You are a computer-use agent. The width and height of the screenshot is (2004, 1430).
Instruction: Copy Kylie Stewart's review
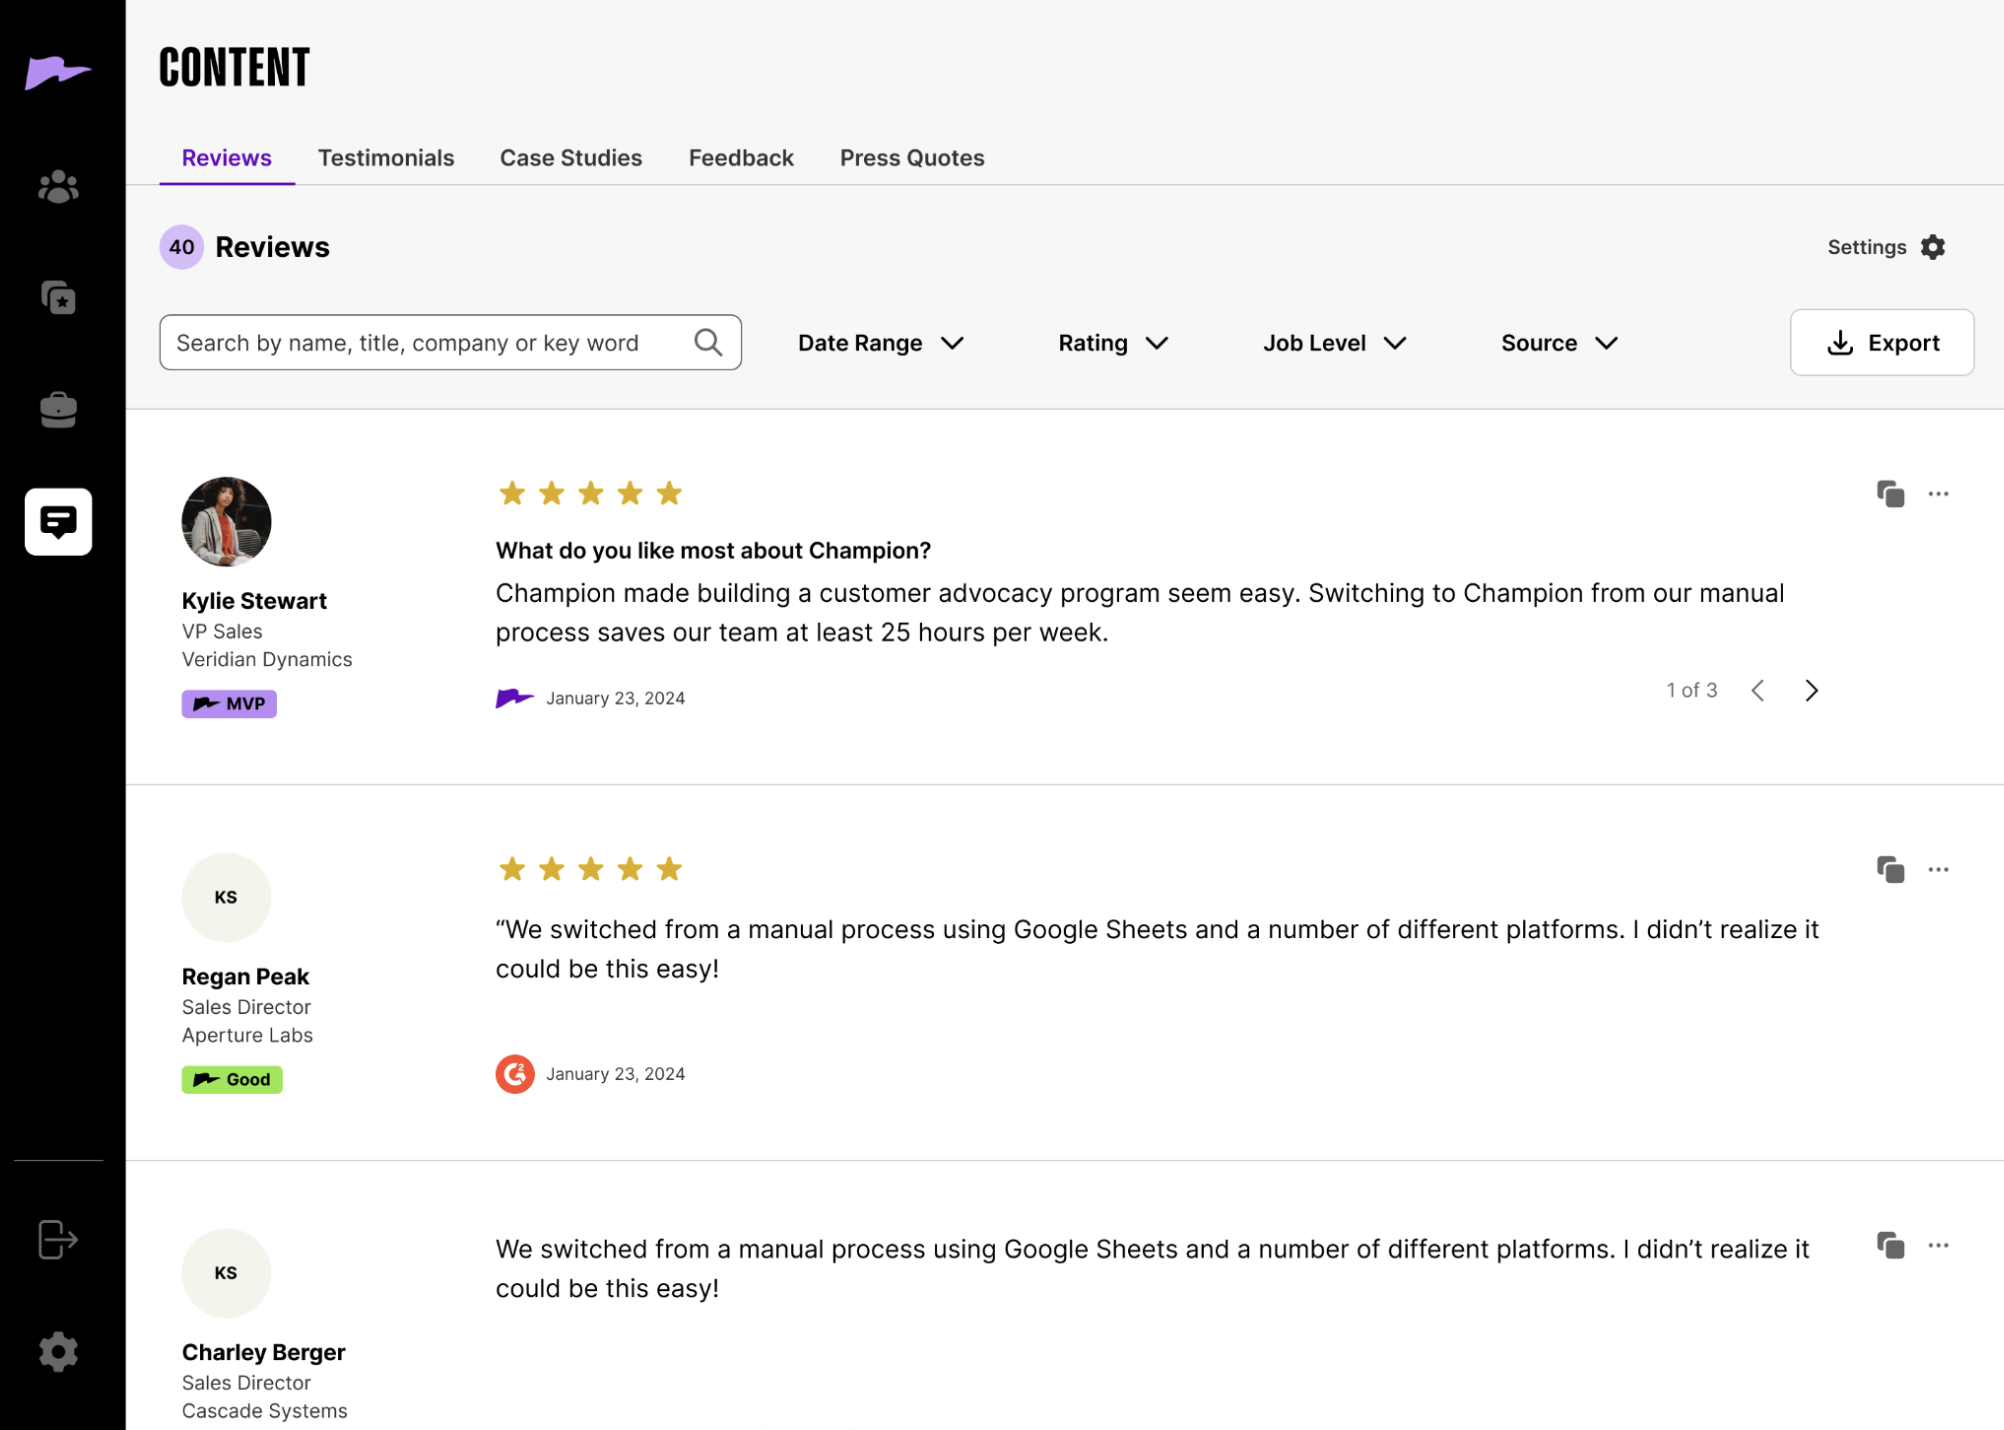tap(1890, 494)
